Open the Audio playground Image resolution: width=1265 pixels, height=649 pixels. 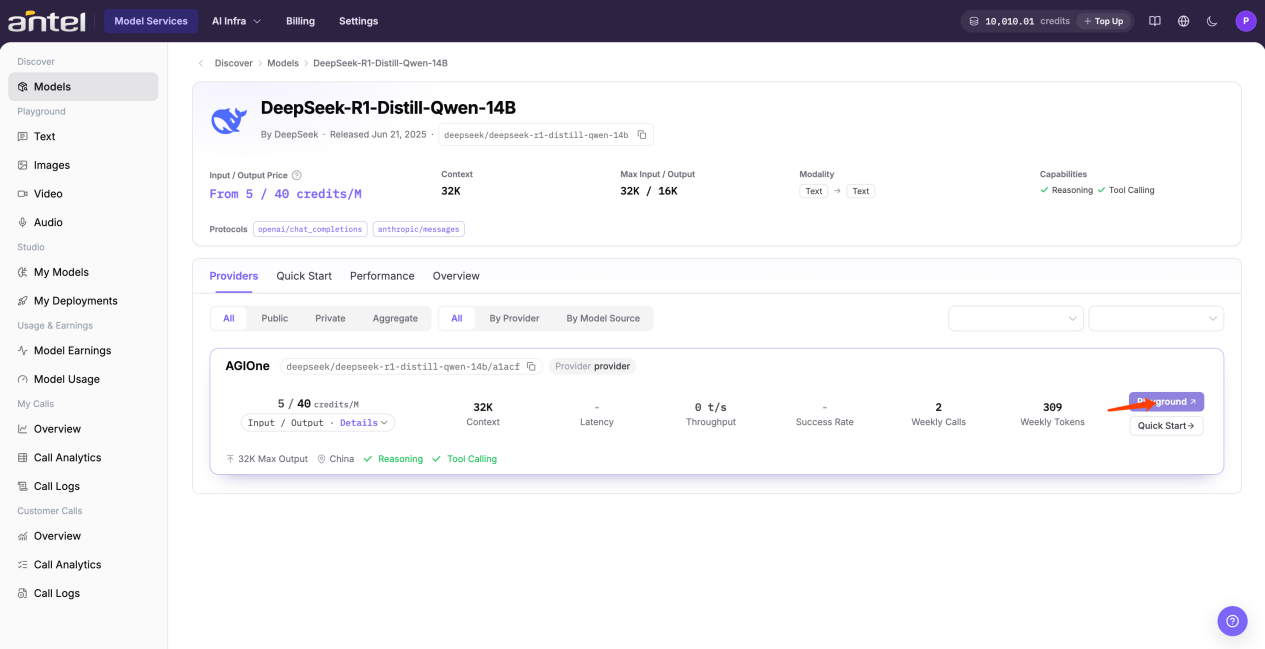83,222
